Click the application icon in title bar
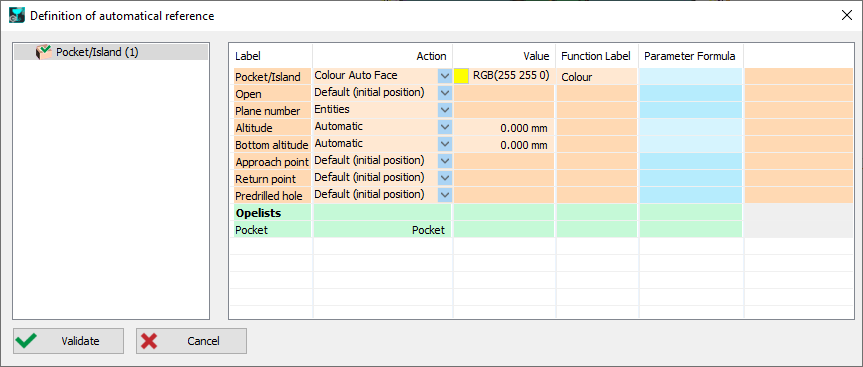863x367 pixels. pyautogui.click(x=17, y=15)
